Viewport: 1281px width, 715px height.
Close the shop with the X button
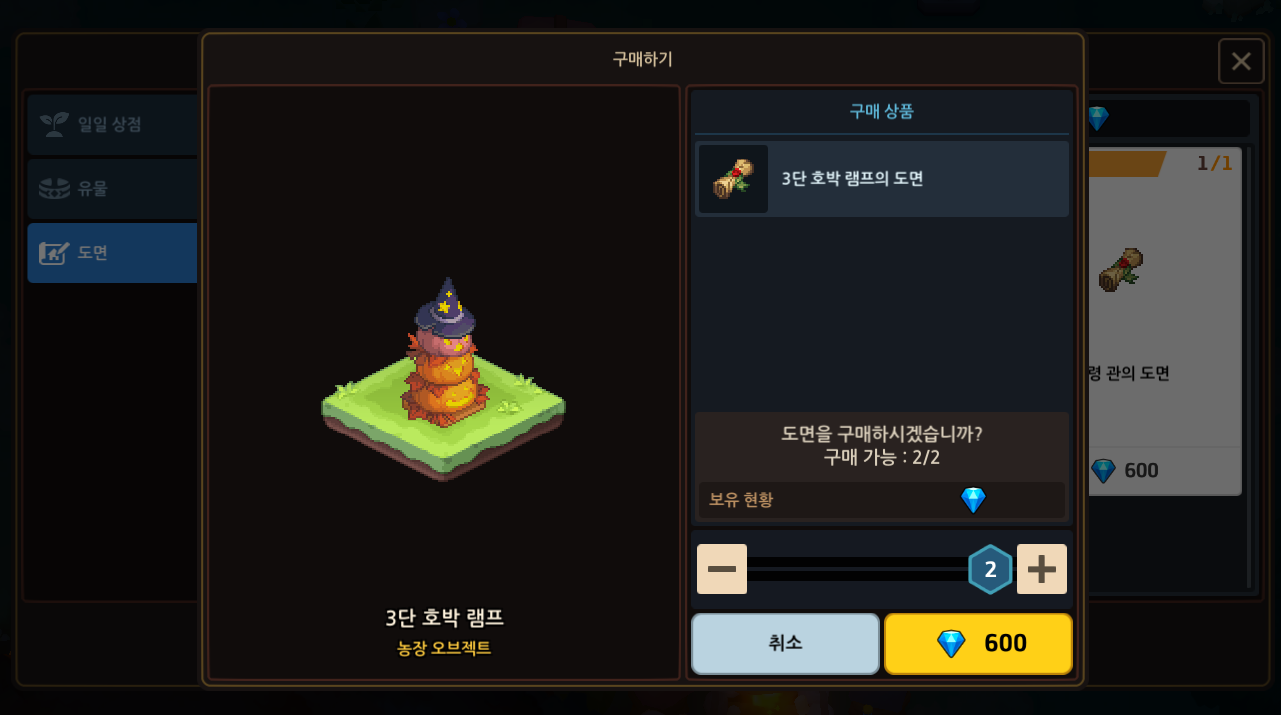(x=1241, y=61)
